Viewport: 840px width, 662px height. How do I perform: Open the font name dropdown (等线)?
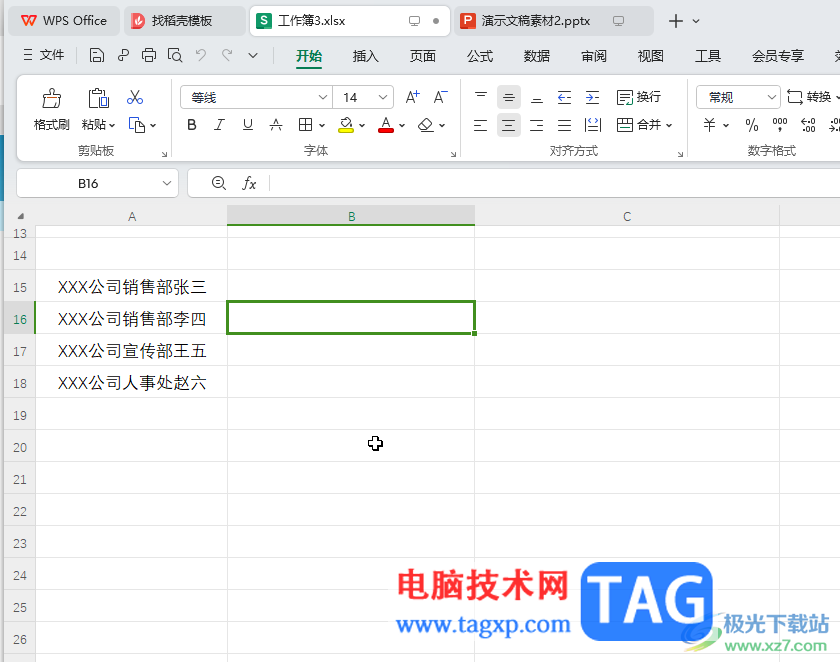click(x=322, y=97)
